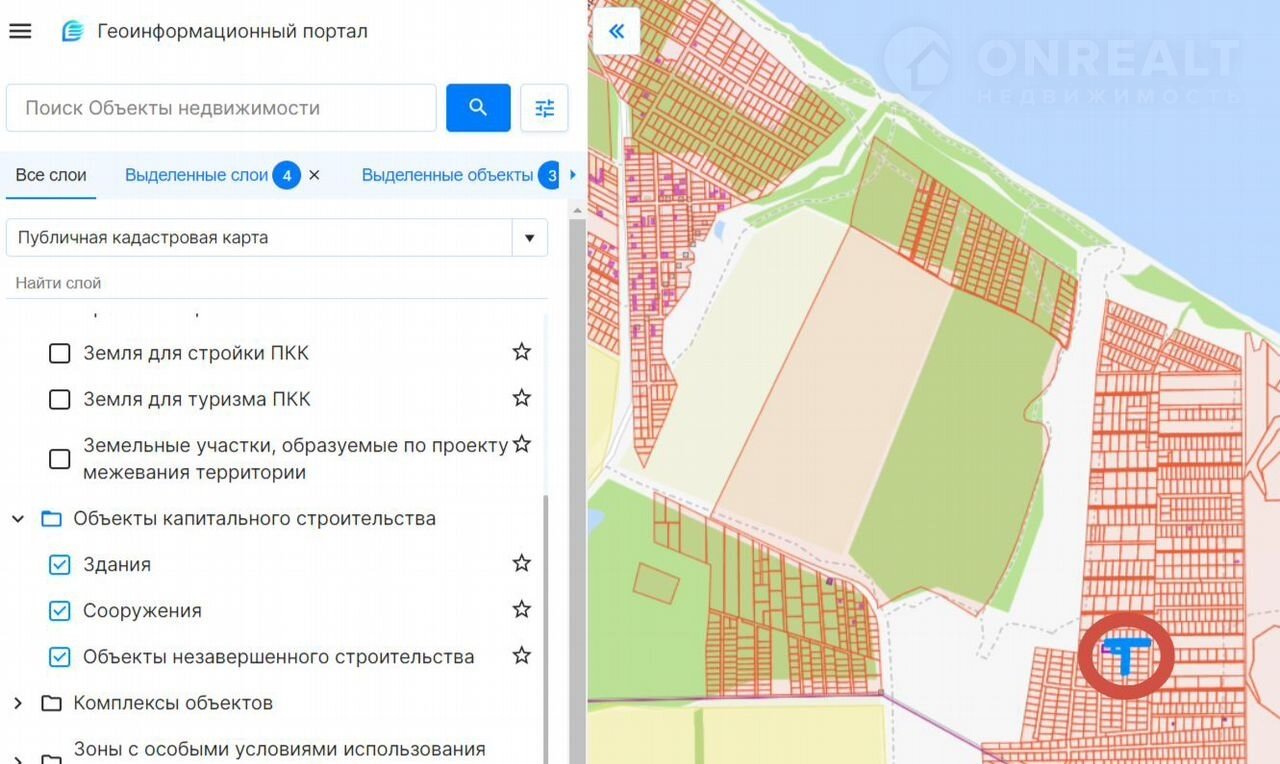Switch to the Все слои tab

click(x=51, y=176)
